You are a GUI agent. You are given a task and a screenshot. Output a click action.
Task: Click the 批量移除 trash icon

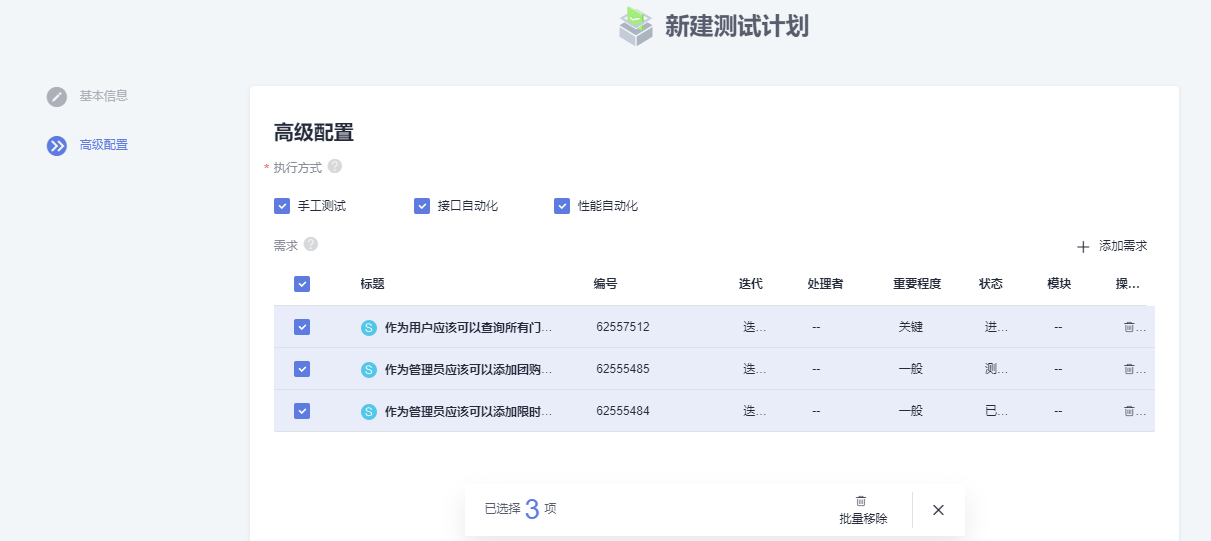[861, 501]
